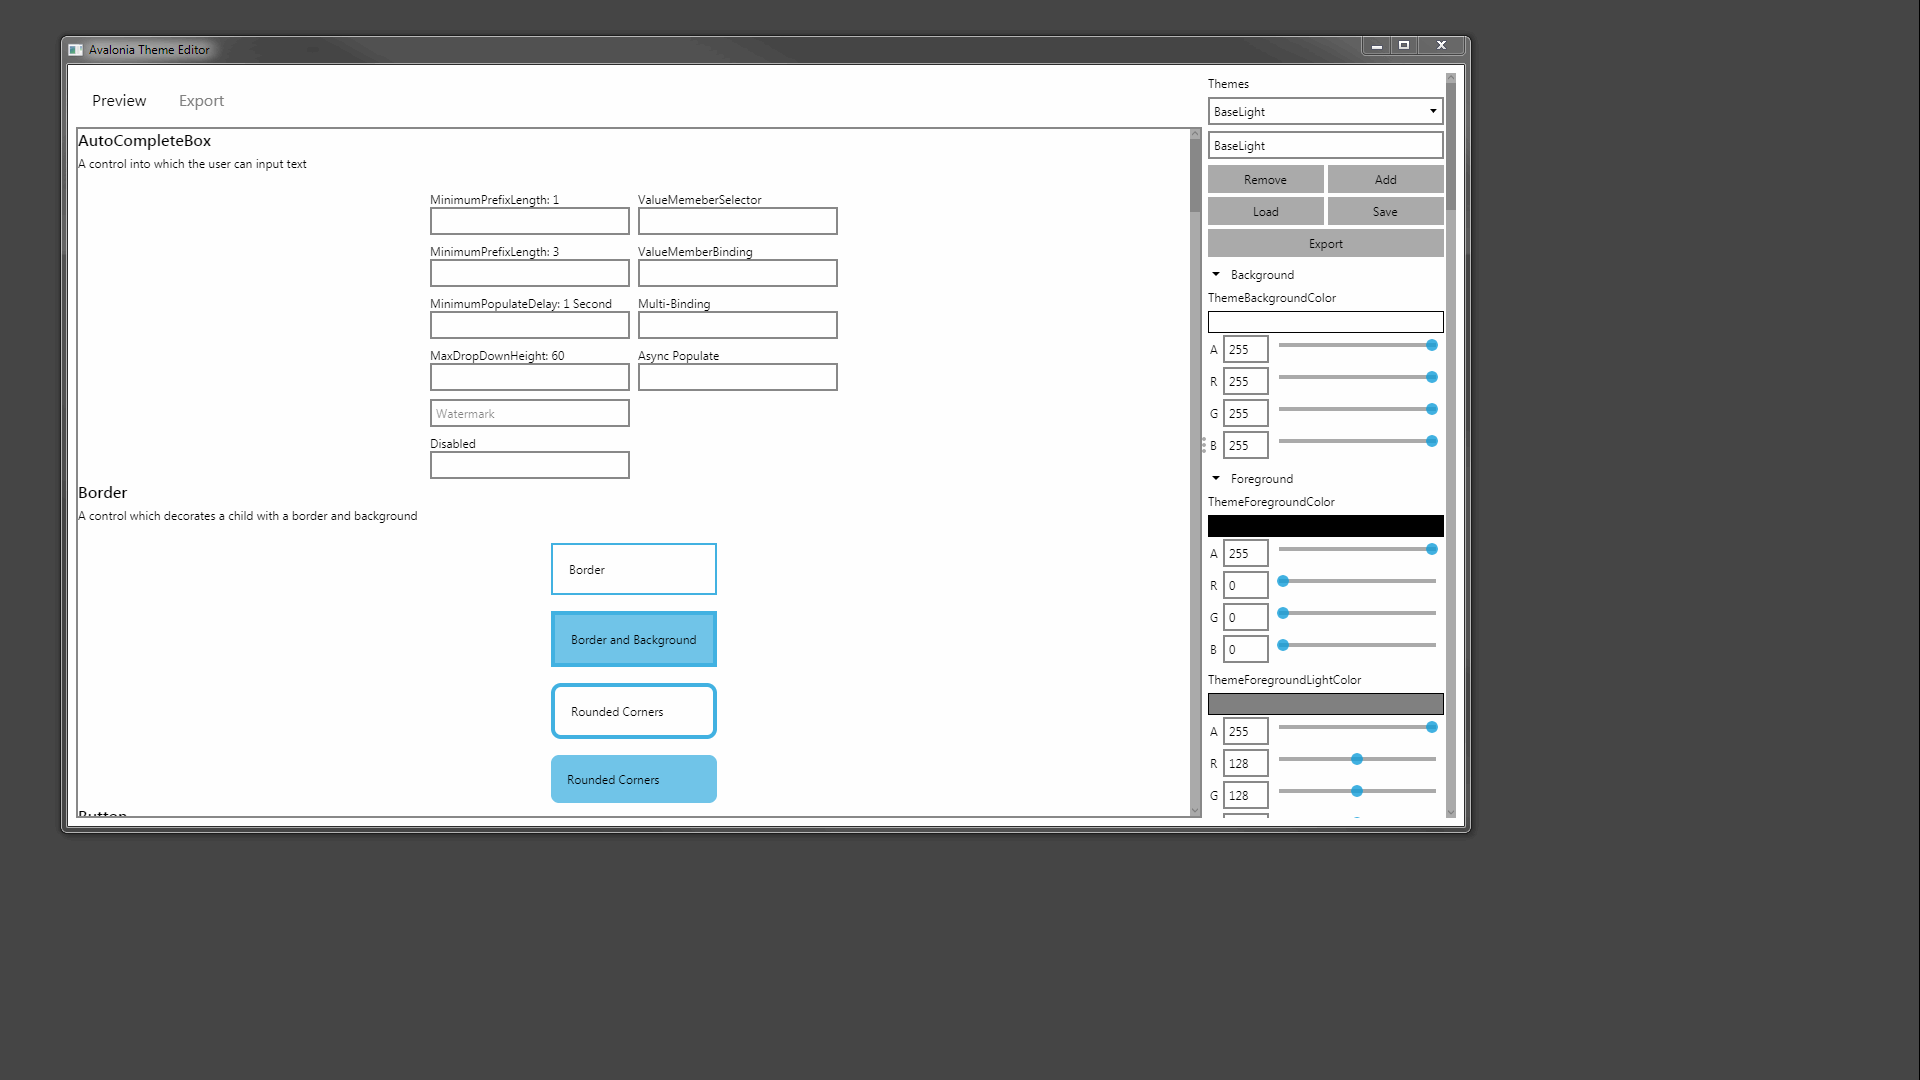
Task: Click the Avalonia Theme Editor title icon
Action: [x=75, y=50]
